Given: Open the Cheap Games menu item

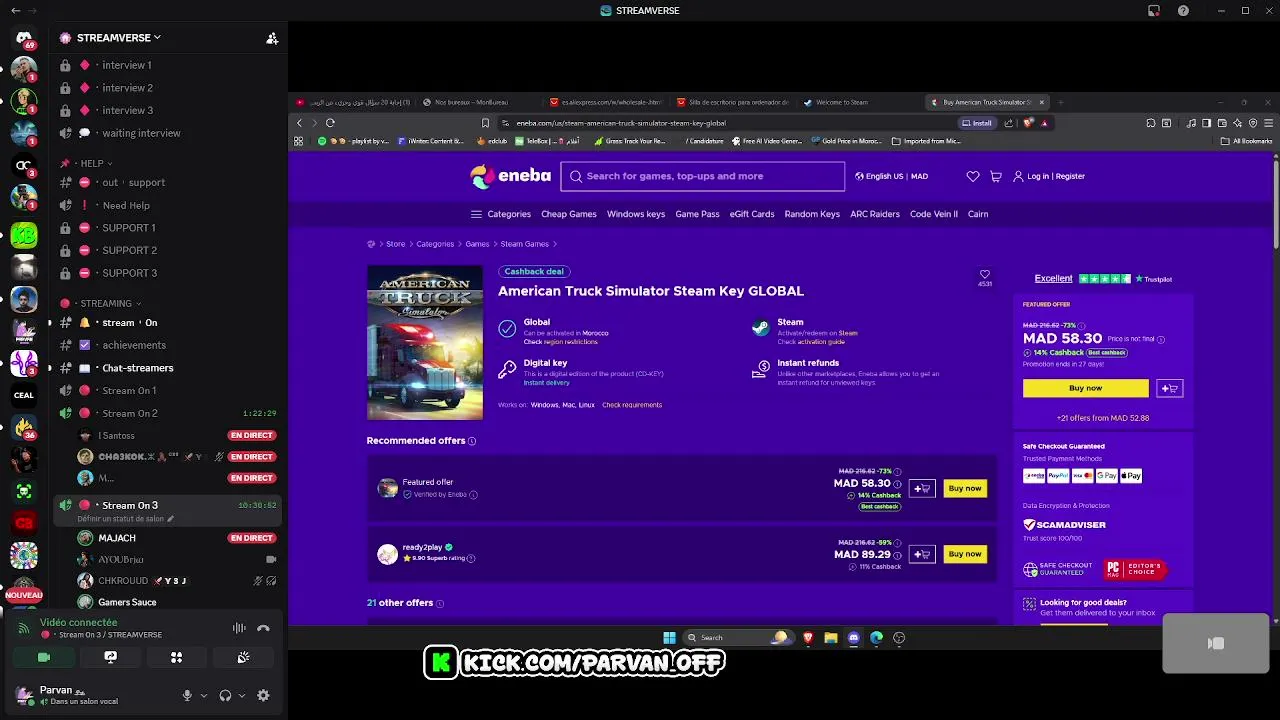Looking at the screenshot, I should pos(569,214).
